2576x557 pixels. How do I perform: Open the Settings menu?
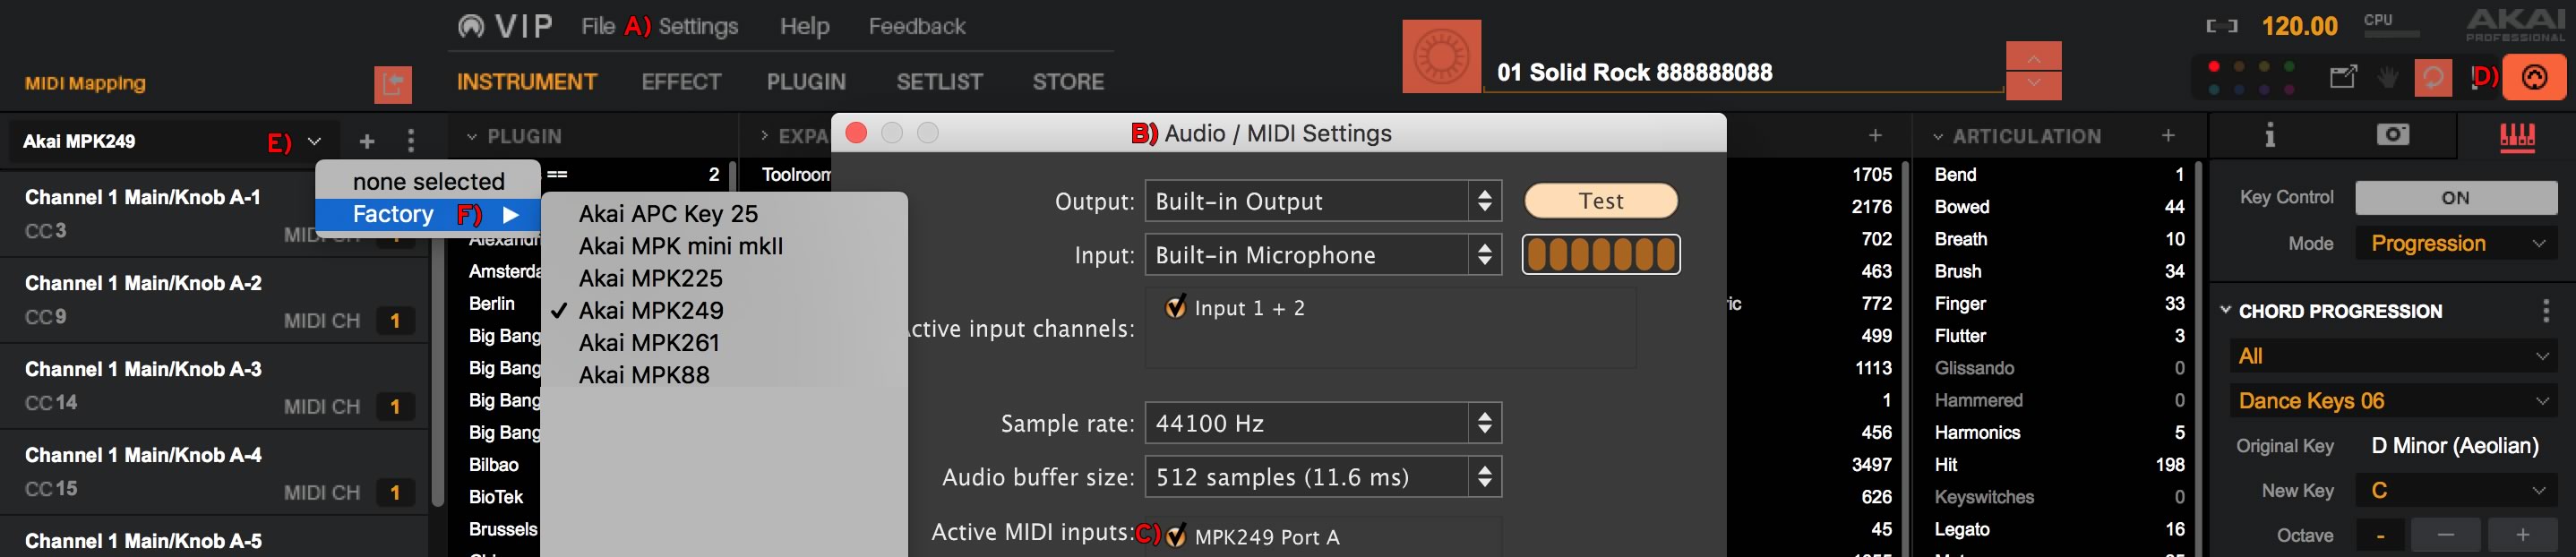point(698,26)
